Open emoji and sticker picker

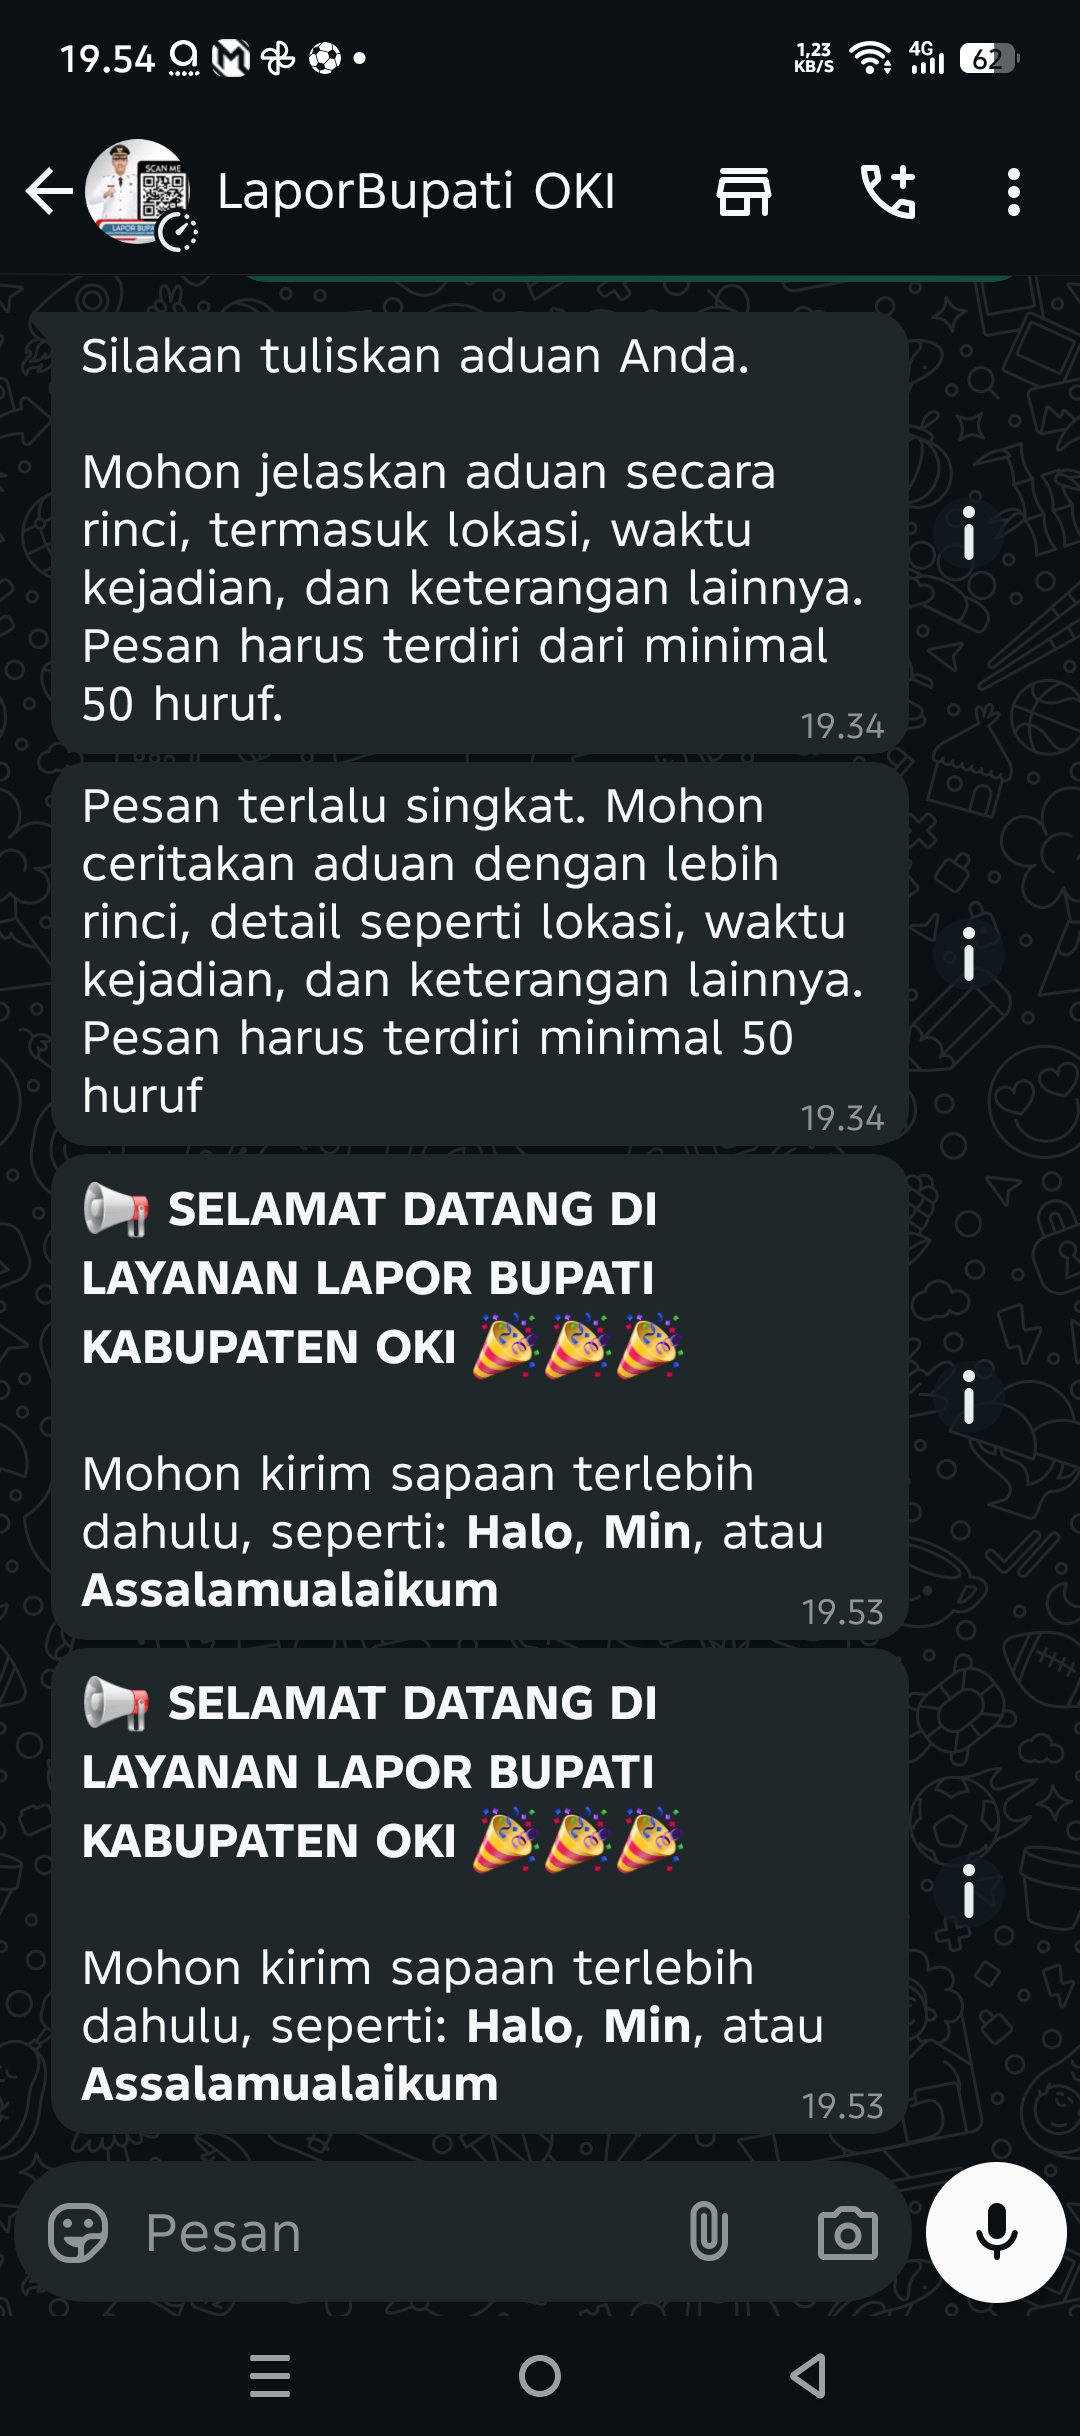[78, 2232]
